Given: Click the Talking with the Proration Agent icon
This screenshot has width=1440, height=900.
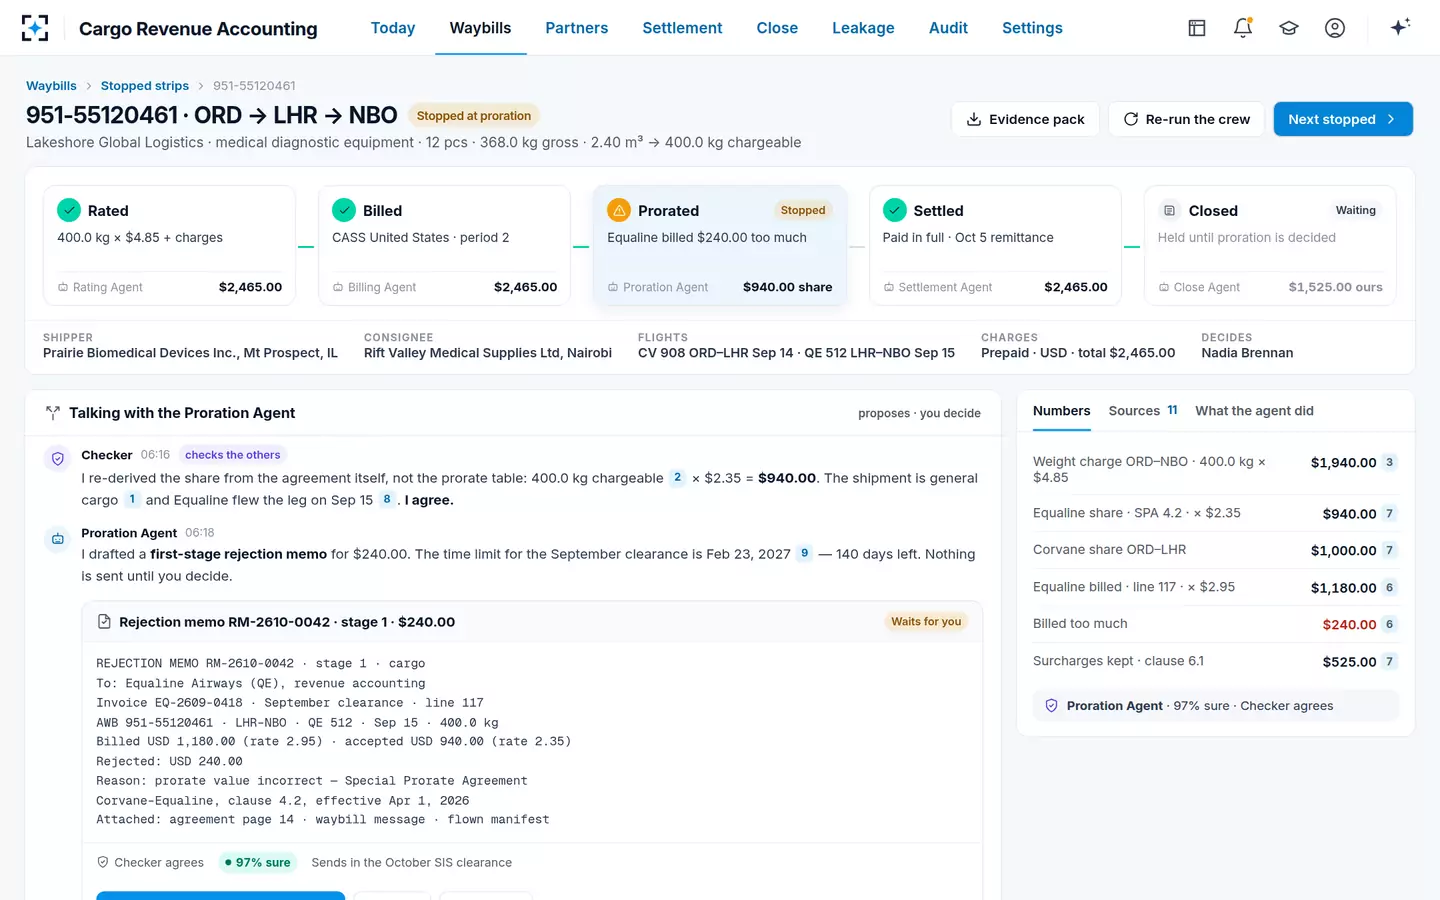Looking at the screenshot, I should click(53, 413).
